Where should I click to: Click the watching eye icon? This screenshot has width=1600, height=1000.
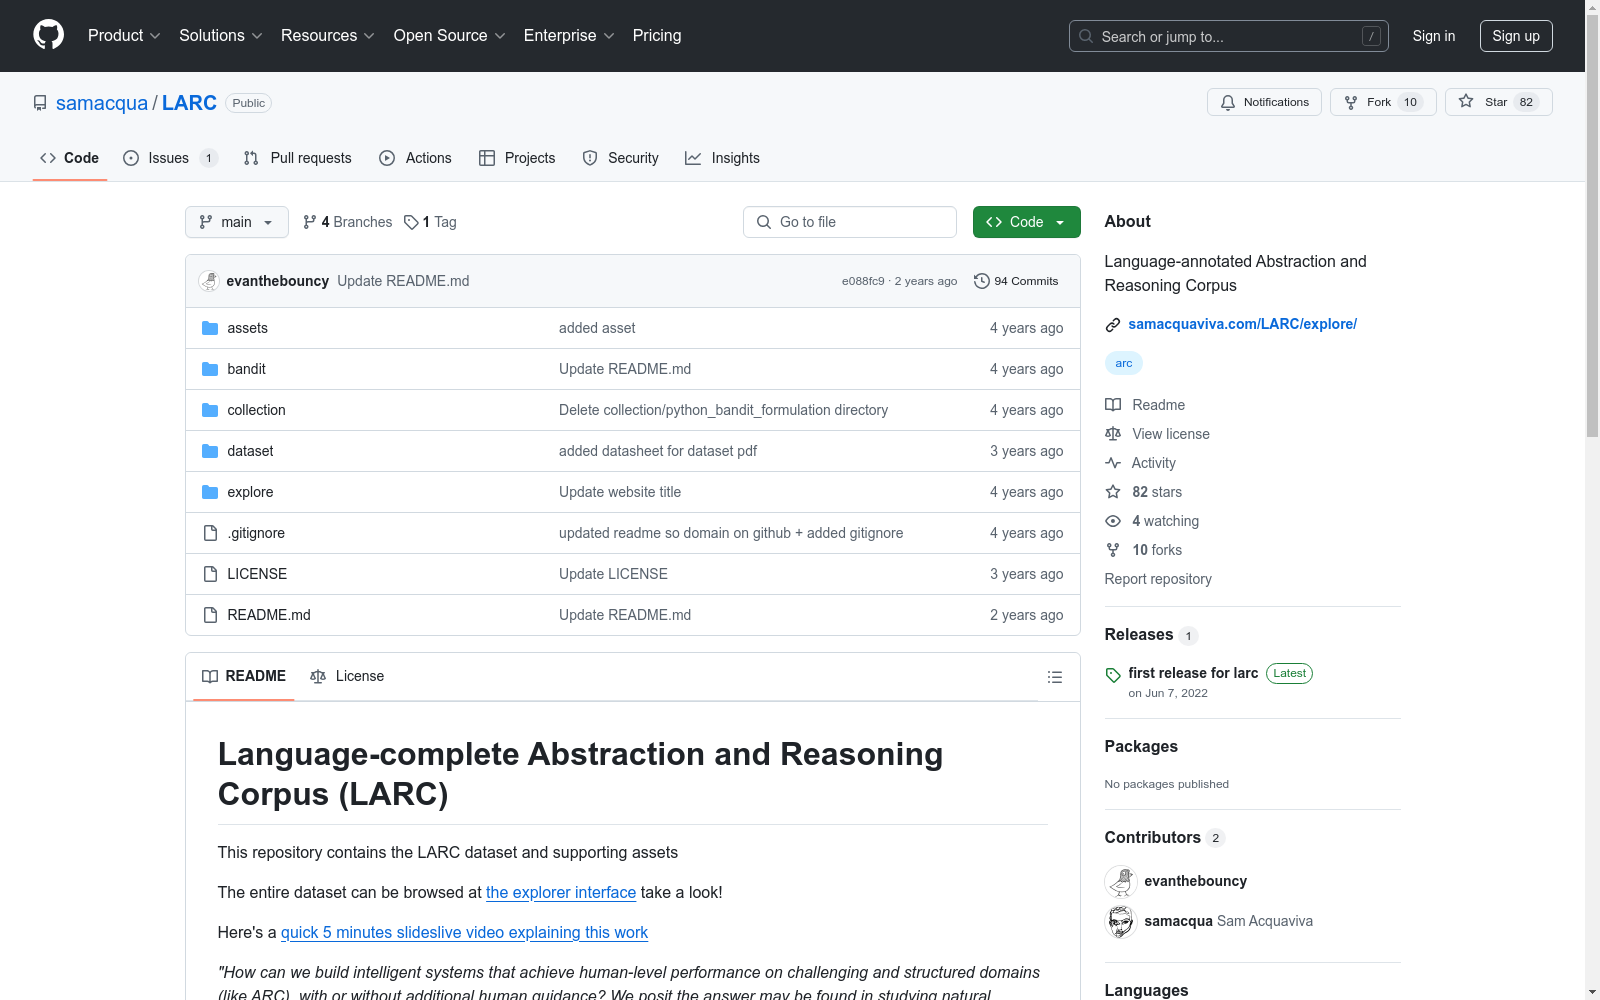pos(1113,521)
